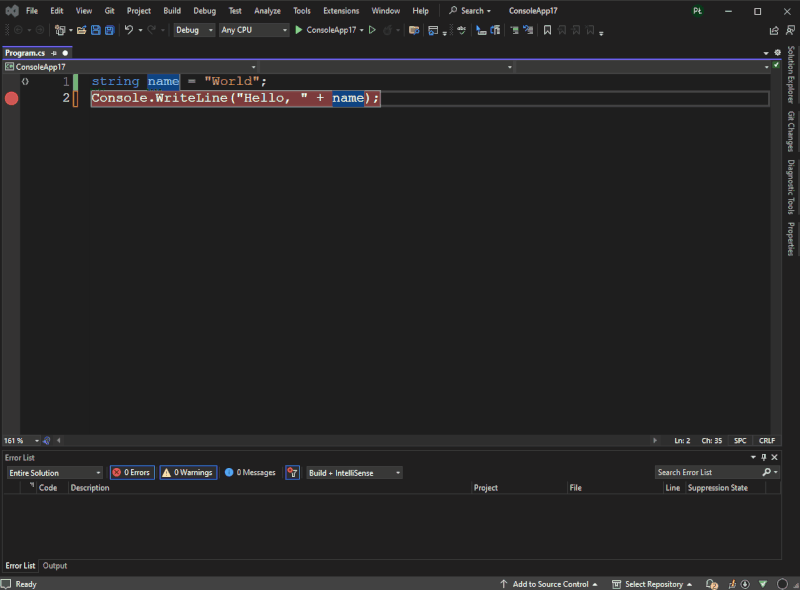Open the Debug configuration dropdown
This screenshot has width=800, height=590.
pos(194,30)
